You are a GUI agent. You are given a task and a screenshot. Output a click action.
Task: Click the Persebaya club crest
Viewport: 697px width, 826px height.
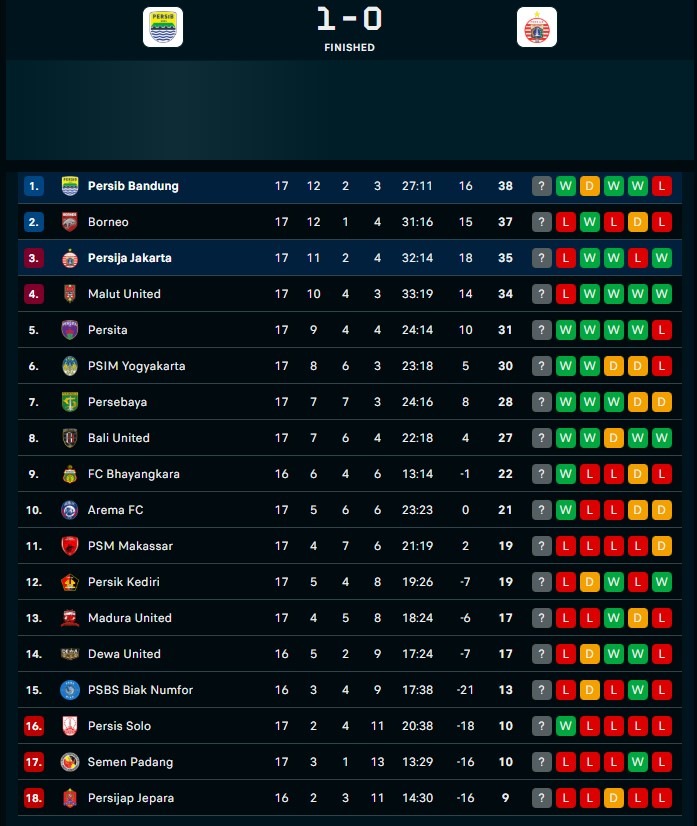(x=70, y=402)
